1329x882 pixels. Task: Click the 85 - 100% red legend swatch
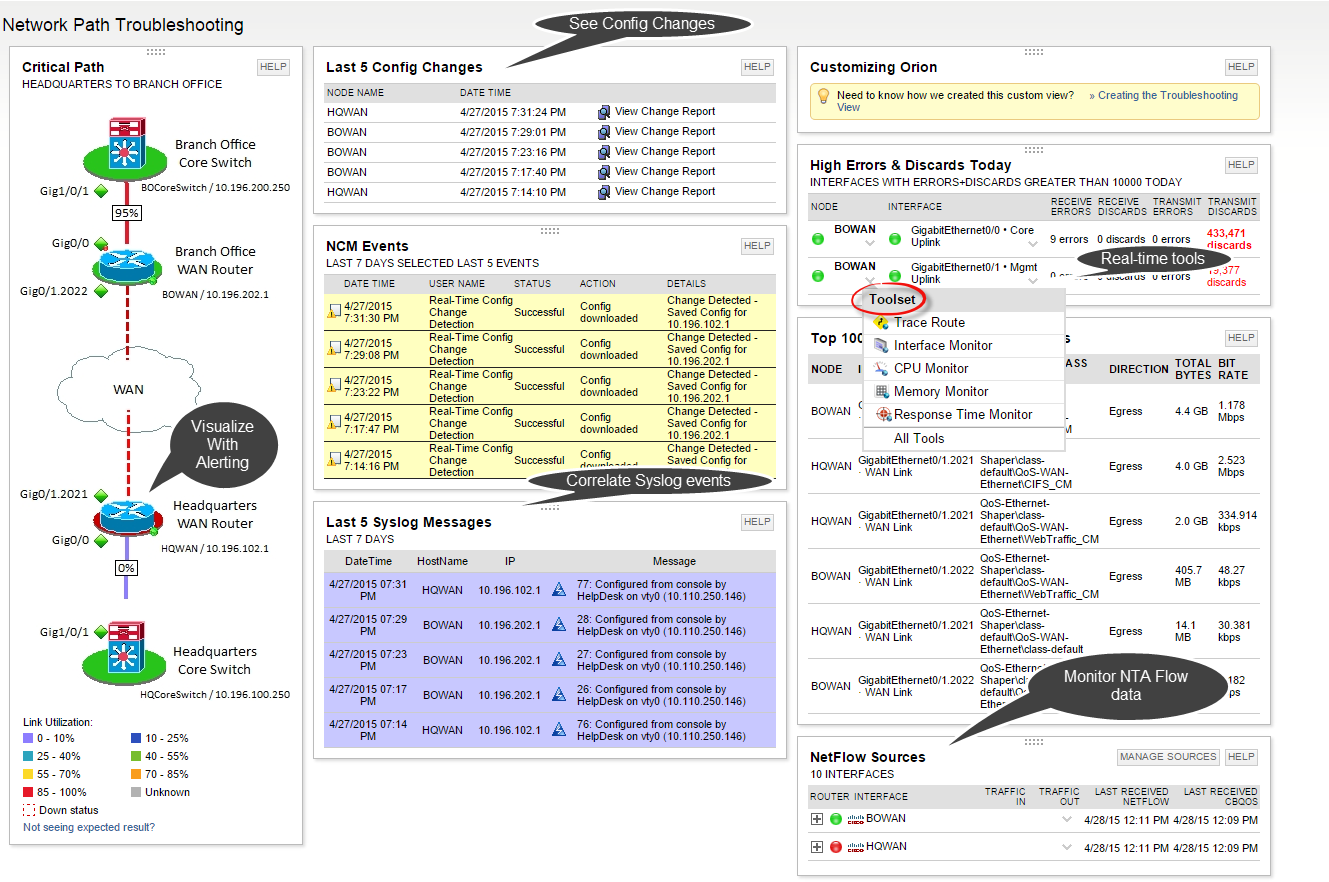28,793
